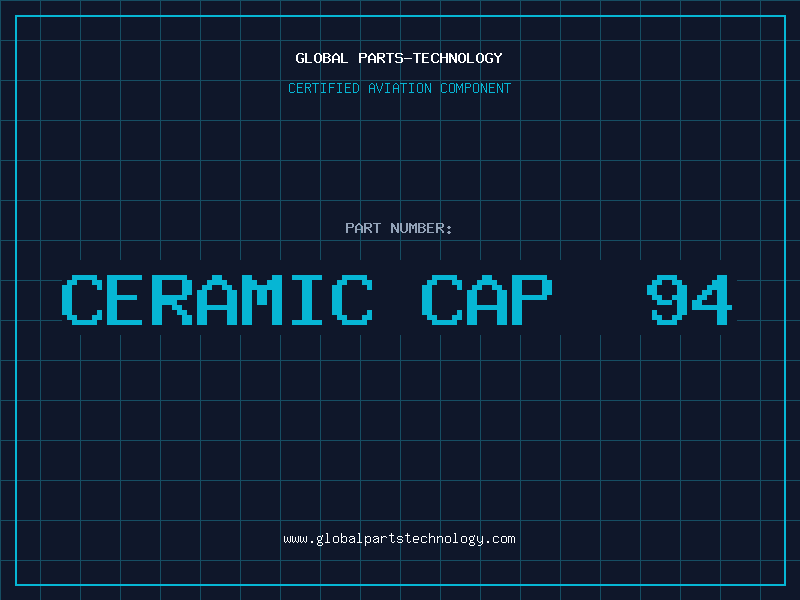Click the word NUMBER: in the label
The width and height of the screenshot is (800, 600).
click(421, 228)
